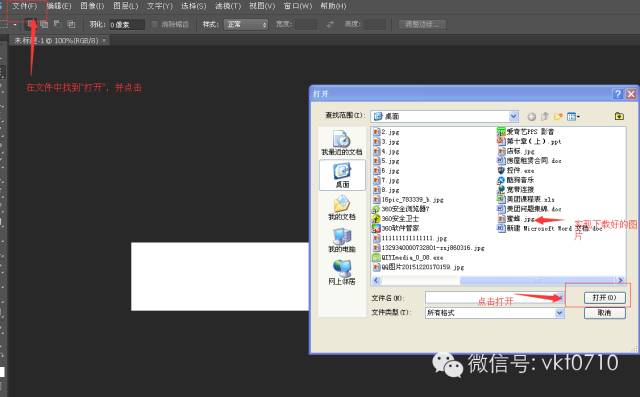Select add-to-selection mode in options bar
Image resolution: width=640 pixels, height=397 pixels.
click(44, 24)
